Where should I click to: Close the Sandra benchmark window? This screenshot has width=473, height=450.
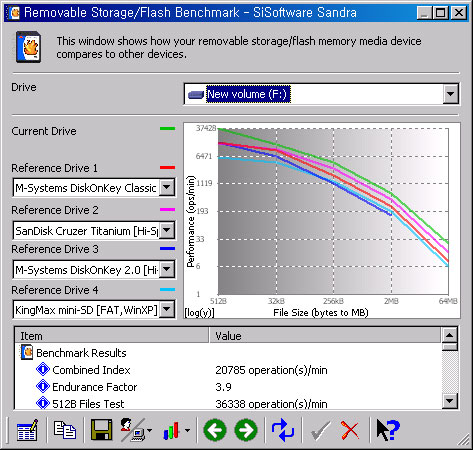click(459, 13)
